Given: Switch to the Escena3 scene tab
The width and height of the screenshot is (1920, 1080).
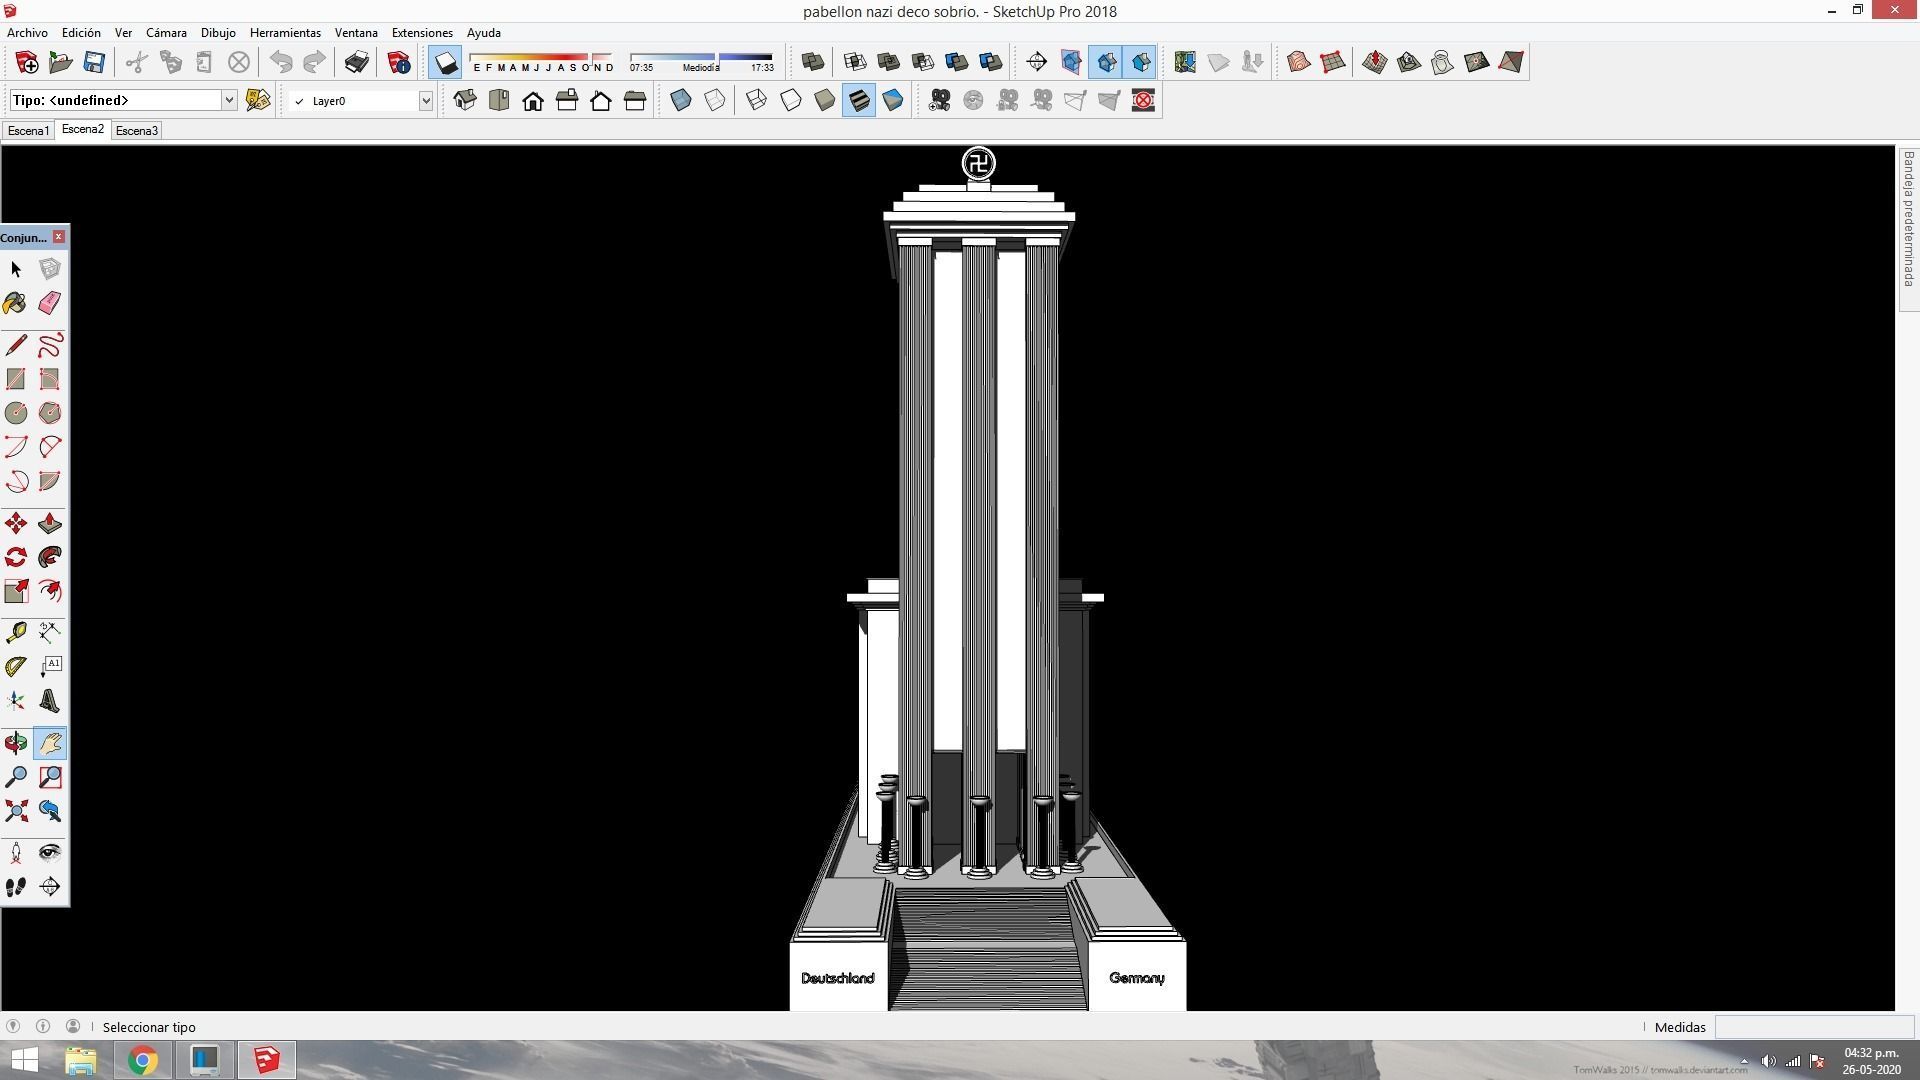Looking at the screenshot, I should 137,131.
